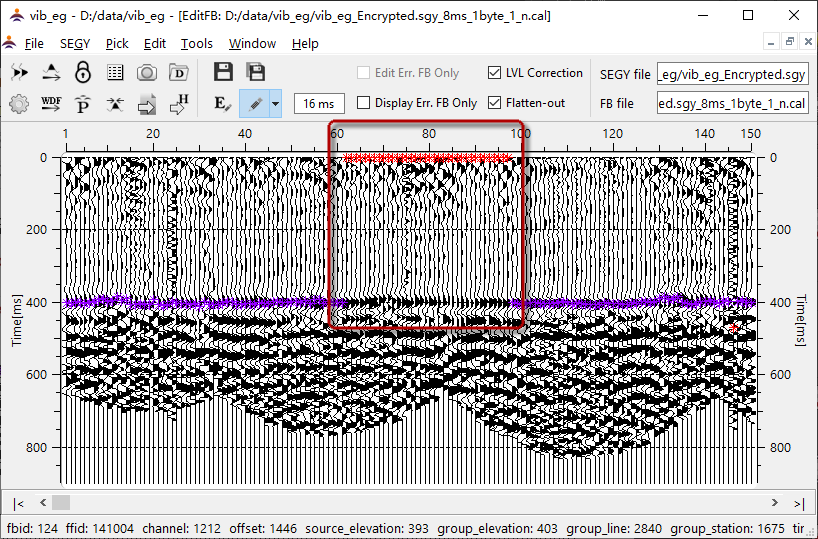
Task: Expand the pencil tool dropdown arrow
Action: tap(275, 104)
